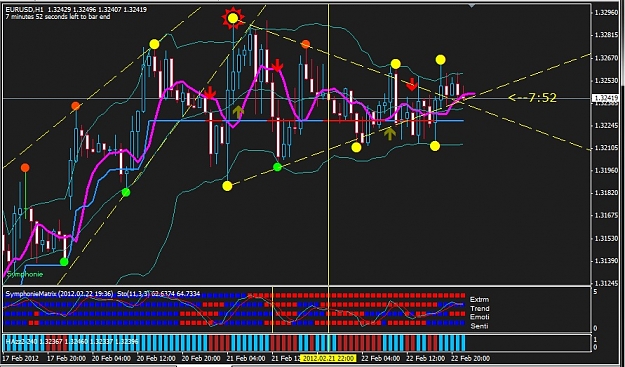Click the 22 Feb 20:00 time label
Screen dimensions: 625x367
472,358
